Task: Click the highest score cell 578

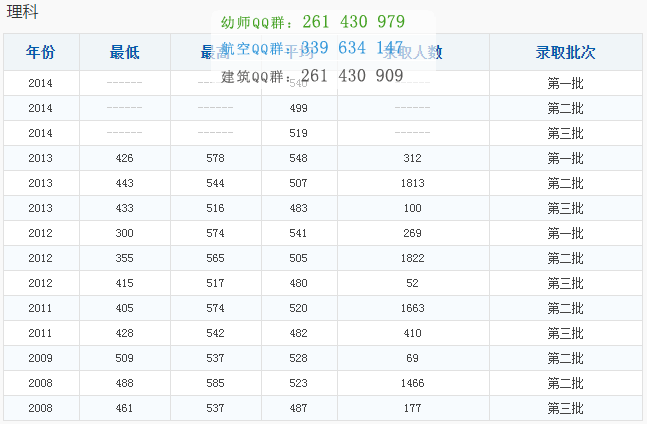Action: coord(215,158)
